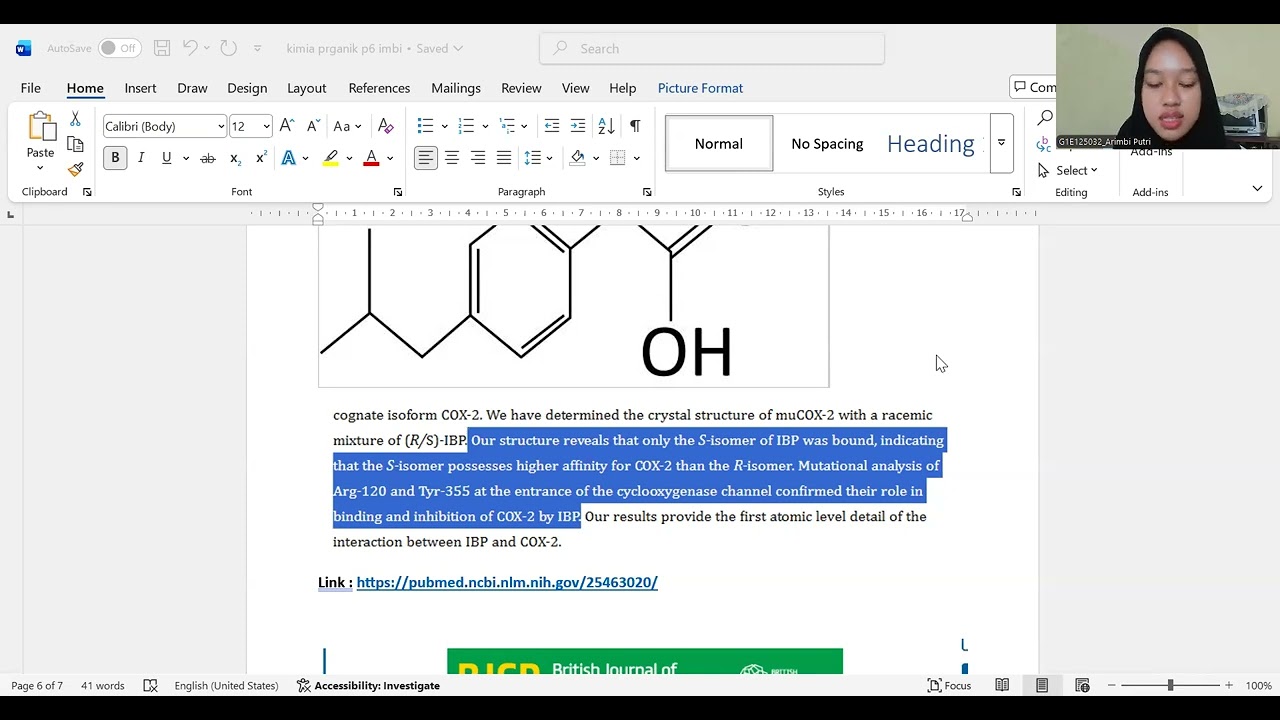This screenshot has height=720, width=1280.
Task: Open the Picture Format tab
Action: point(700,88)
